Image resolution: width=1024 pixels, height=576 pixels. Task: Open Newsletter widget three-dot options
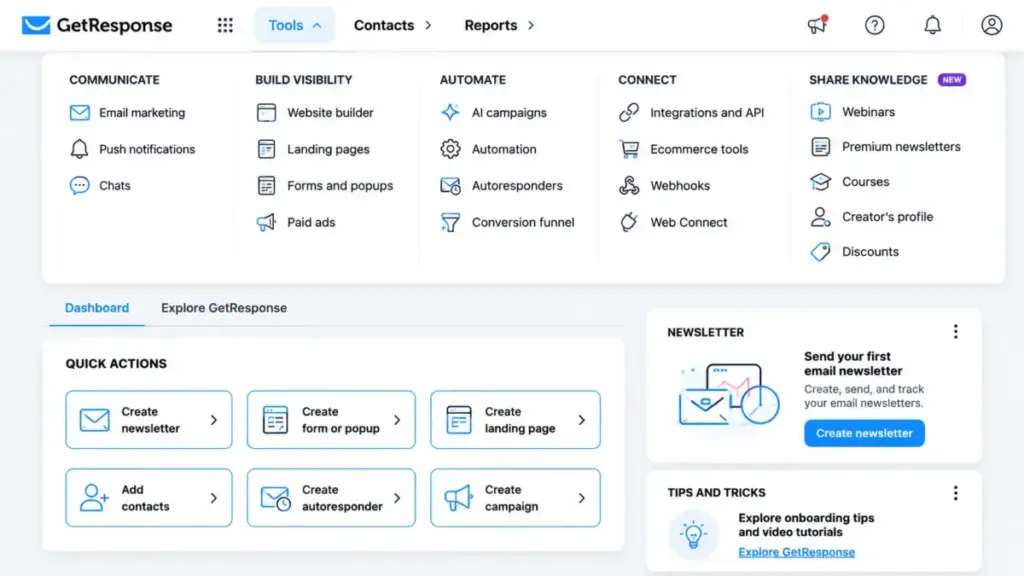[955, 332]
